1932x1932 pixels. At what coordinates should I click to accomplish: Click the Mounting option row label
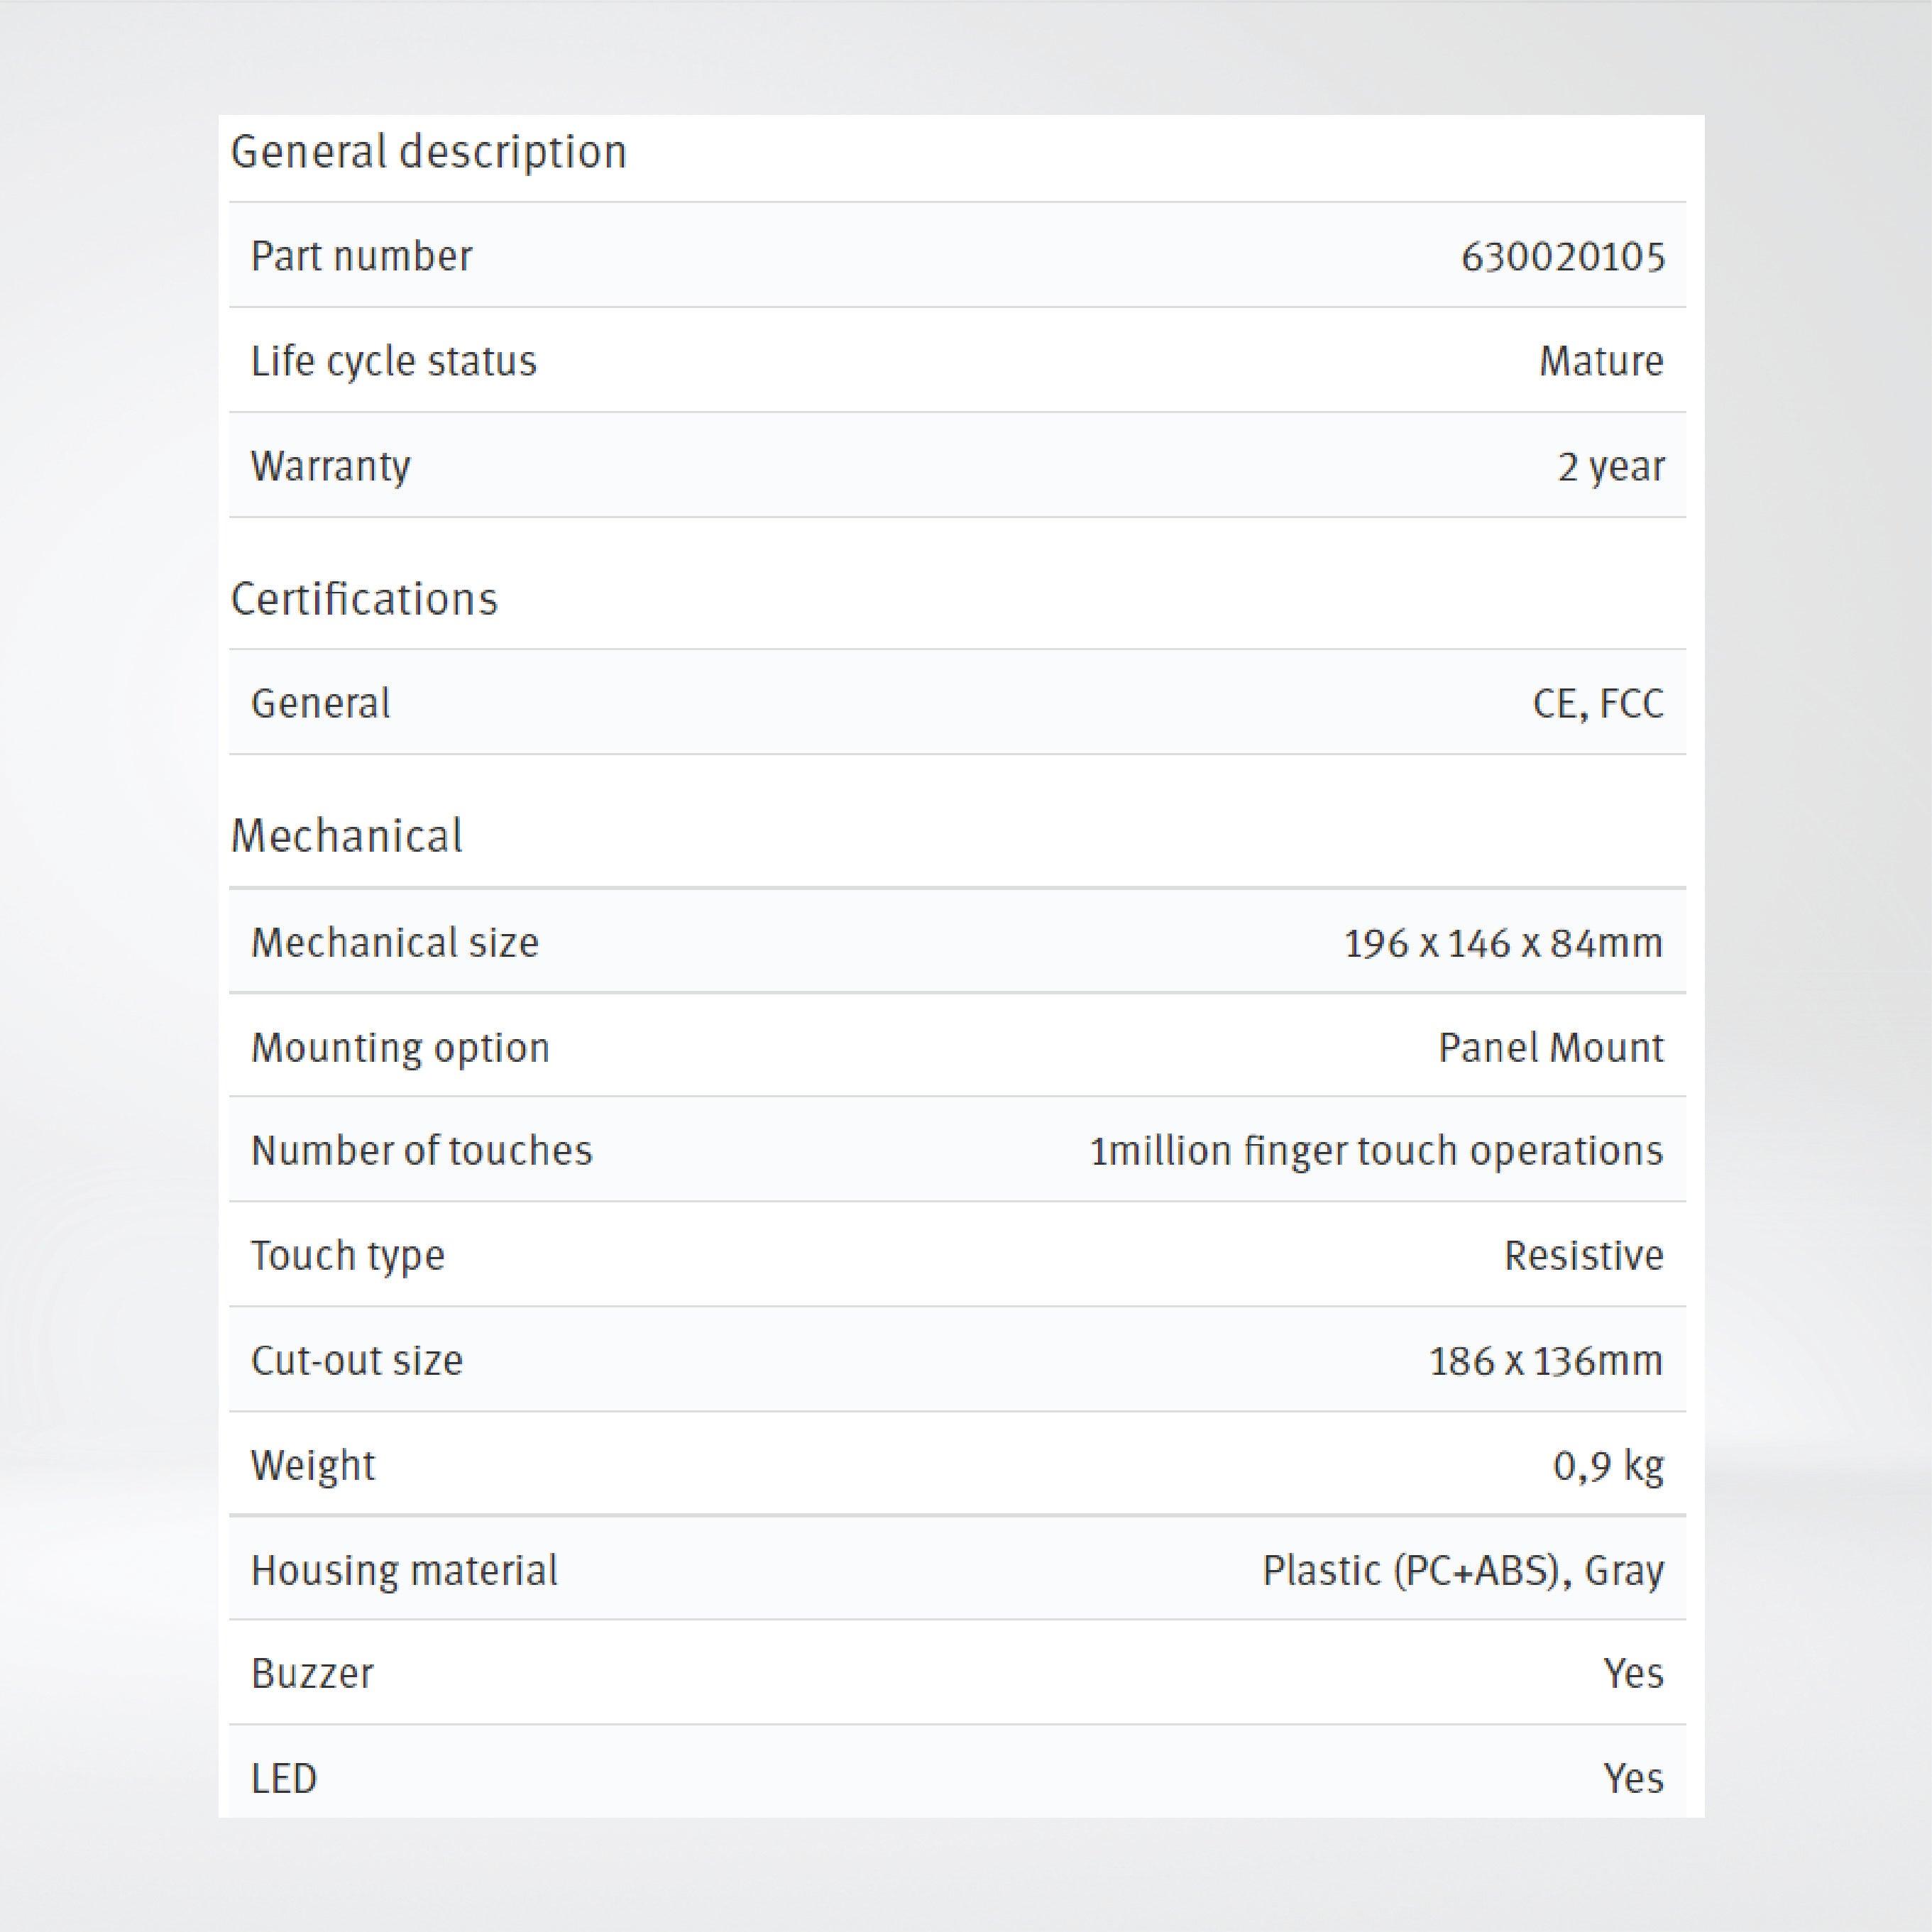[x=400, y=1048]
